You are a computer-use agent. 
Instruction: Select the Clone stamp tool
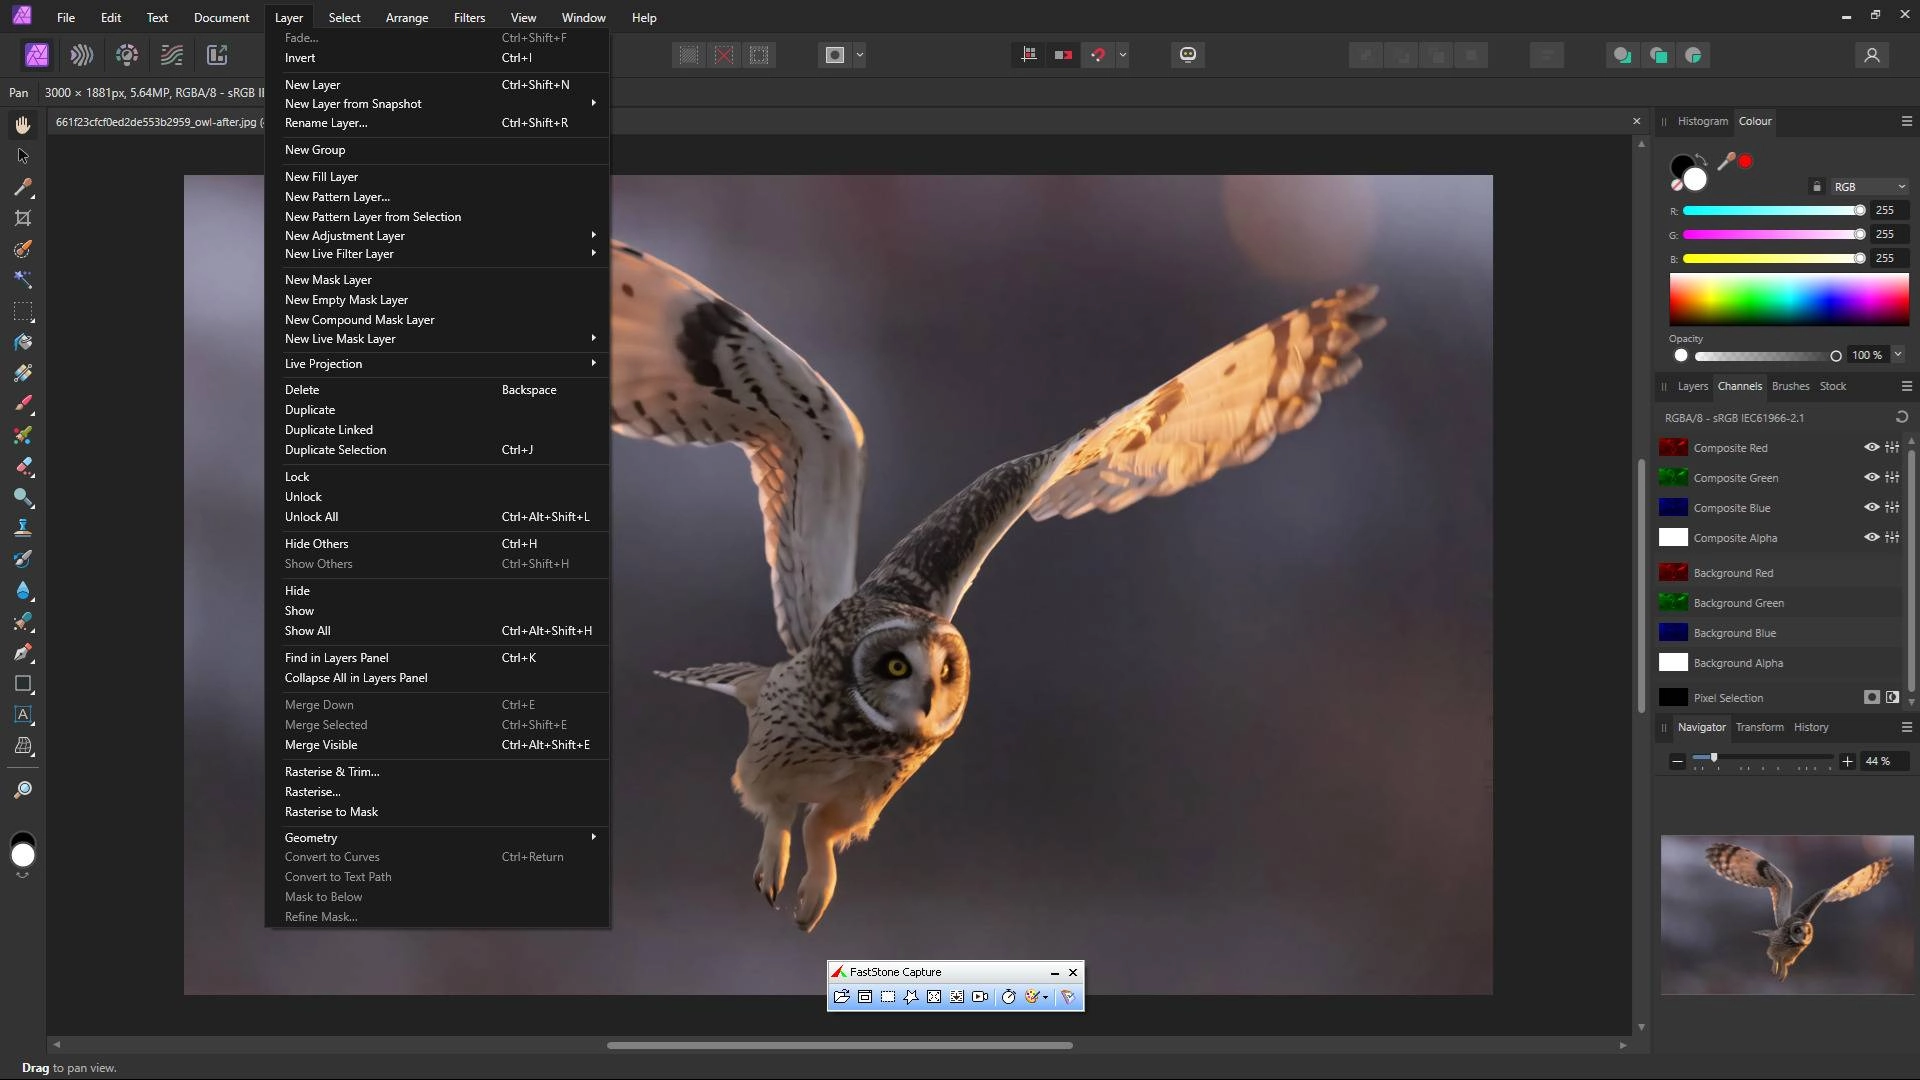coord(23,528)
